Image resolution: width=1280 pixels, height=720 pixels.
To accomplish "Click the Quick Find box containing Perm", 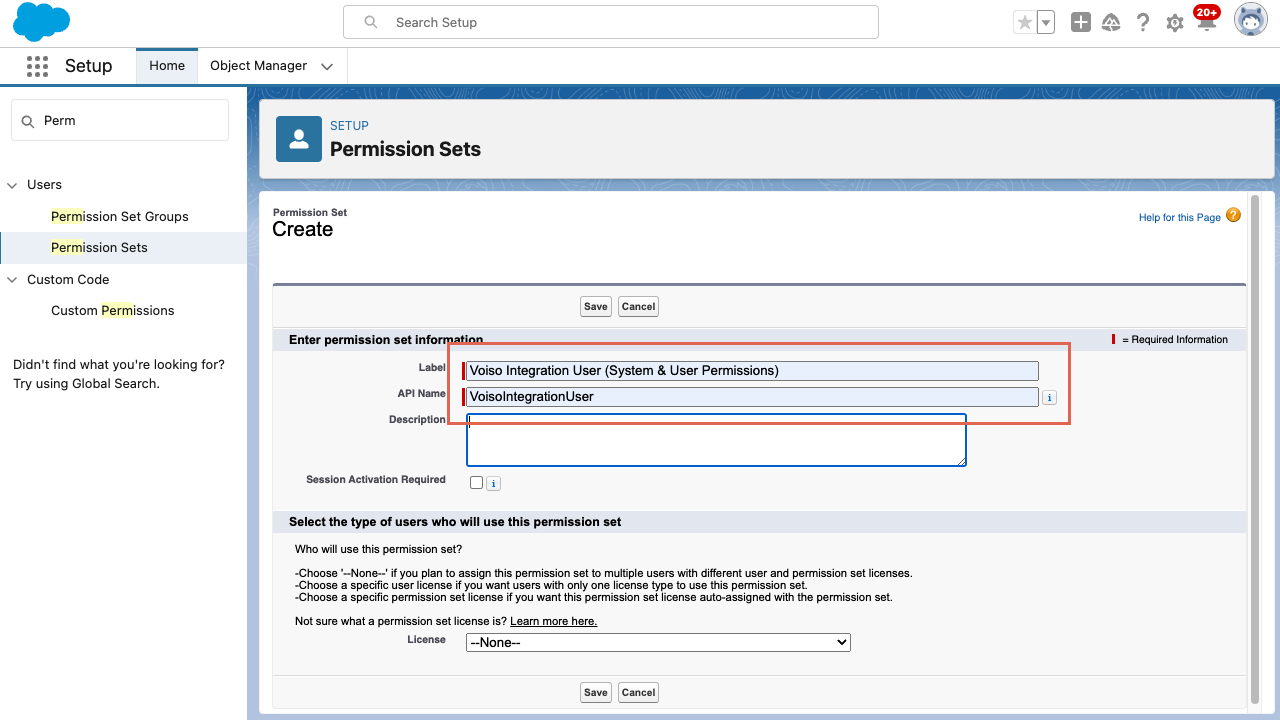I will click(x=120, y=120).
